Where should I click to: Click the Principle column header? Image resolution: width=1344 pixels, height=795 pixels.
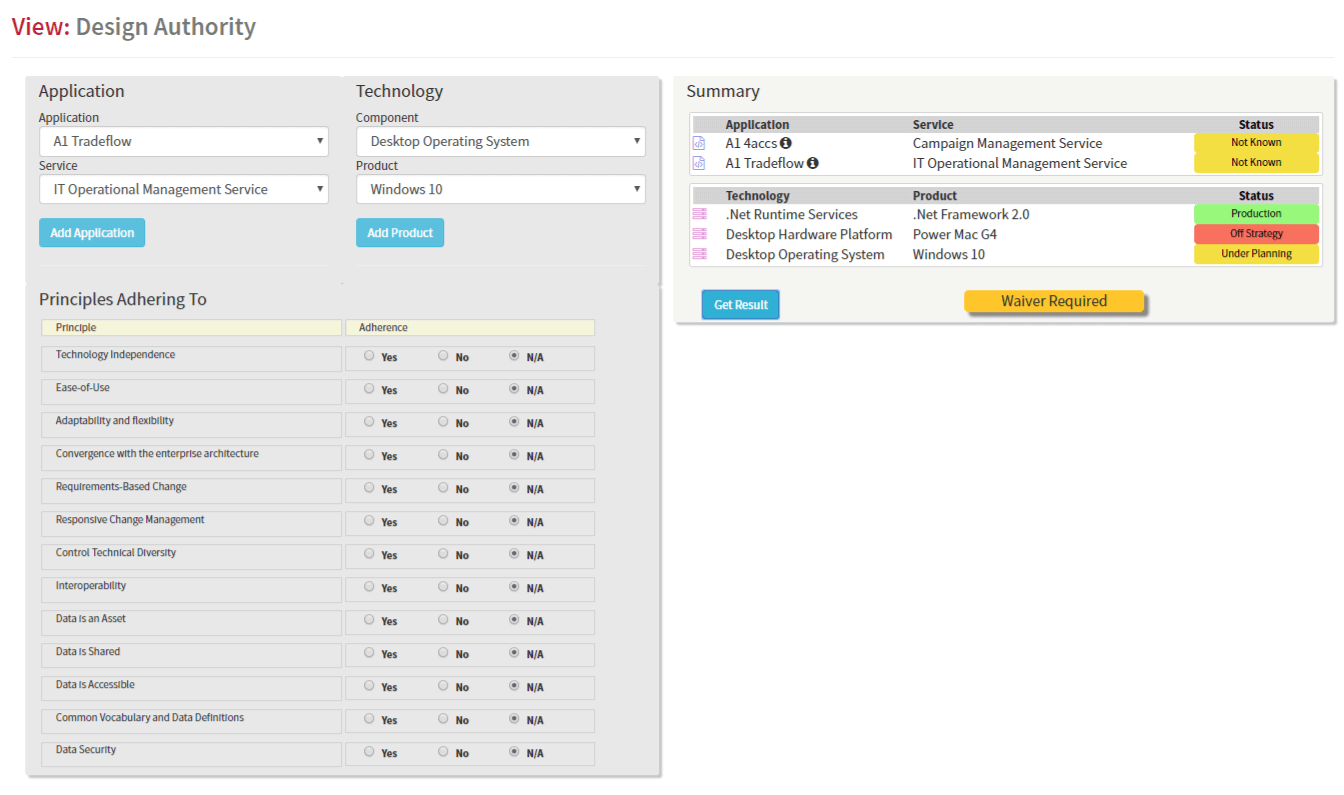191,328
